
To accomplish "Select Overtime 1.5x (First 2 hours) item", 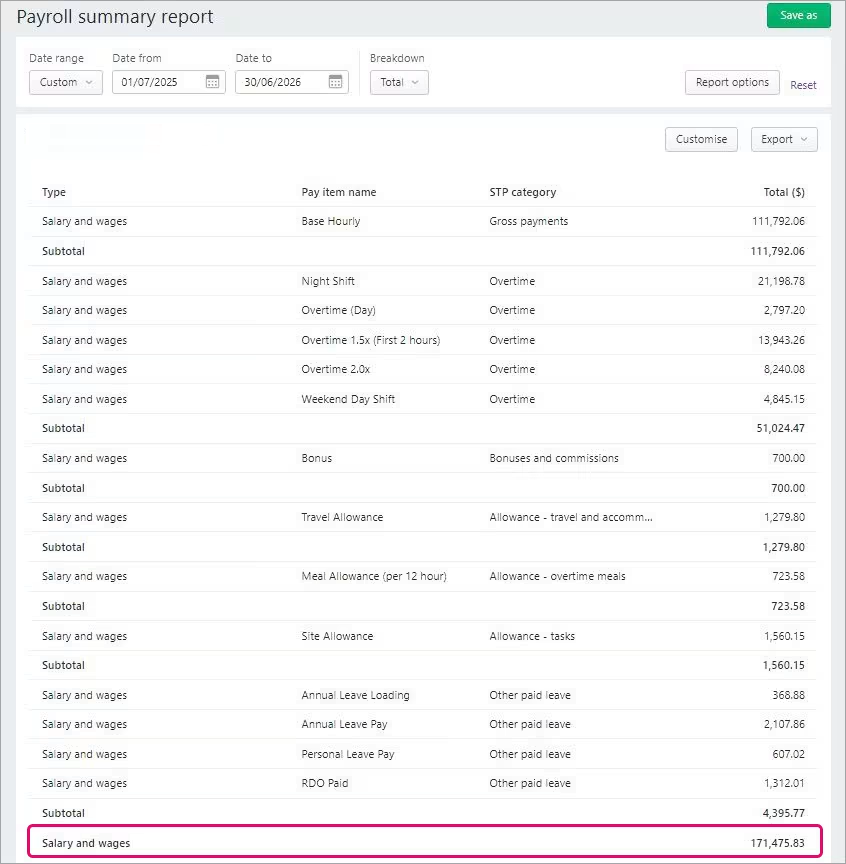I will [370, 340].
